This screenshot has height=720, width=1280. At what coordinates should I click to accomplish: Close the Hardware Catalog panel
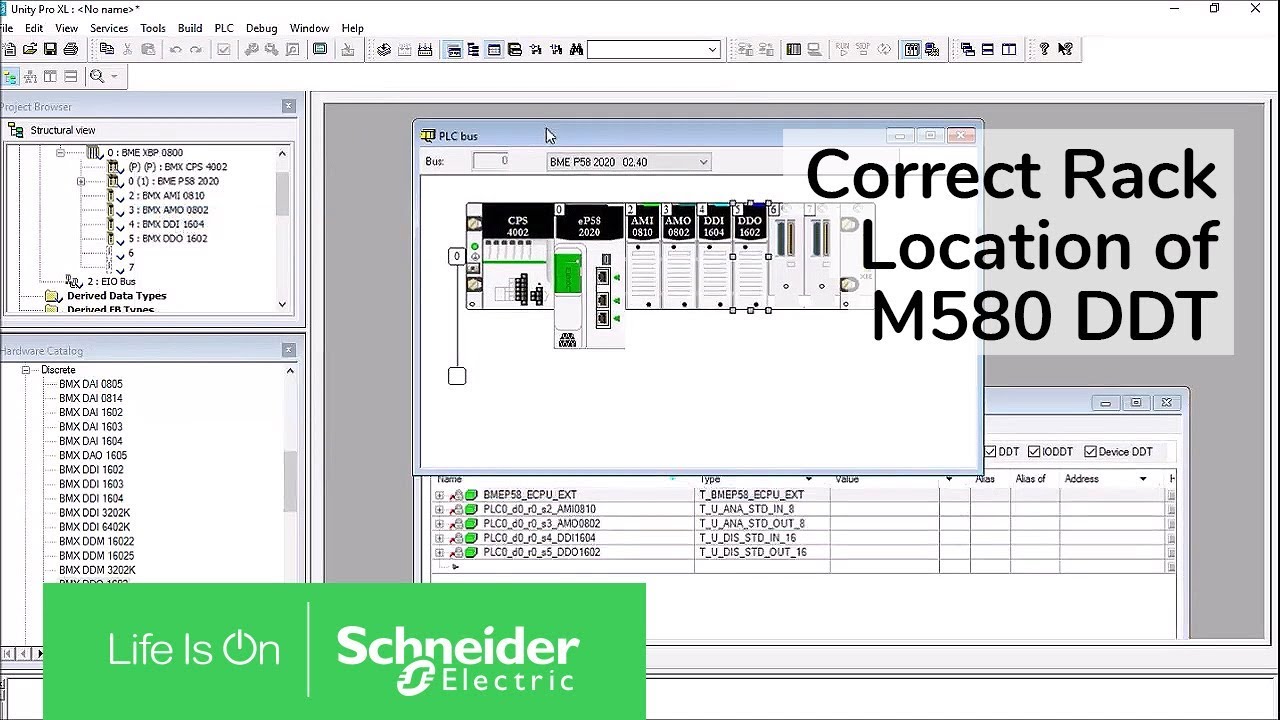[x=289, y=350]
